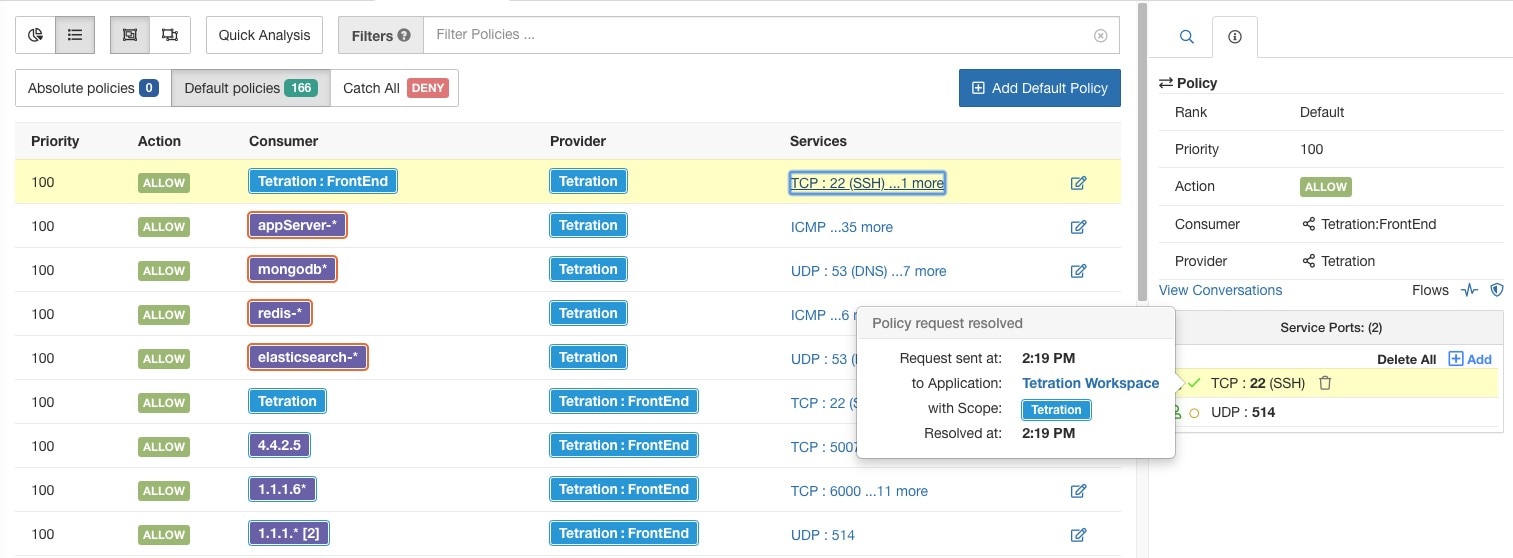The image size is (1513, 558).
Task: Select the mongodb* consumer tag
Action: coord(292,269)
